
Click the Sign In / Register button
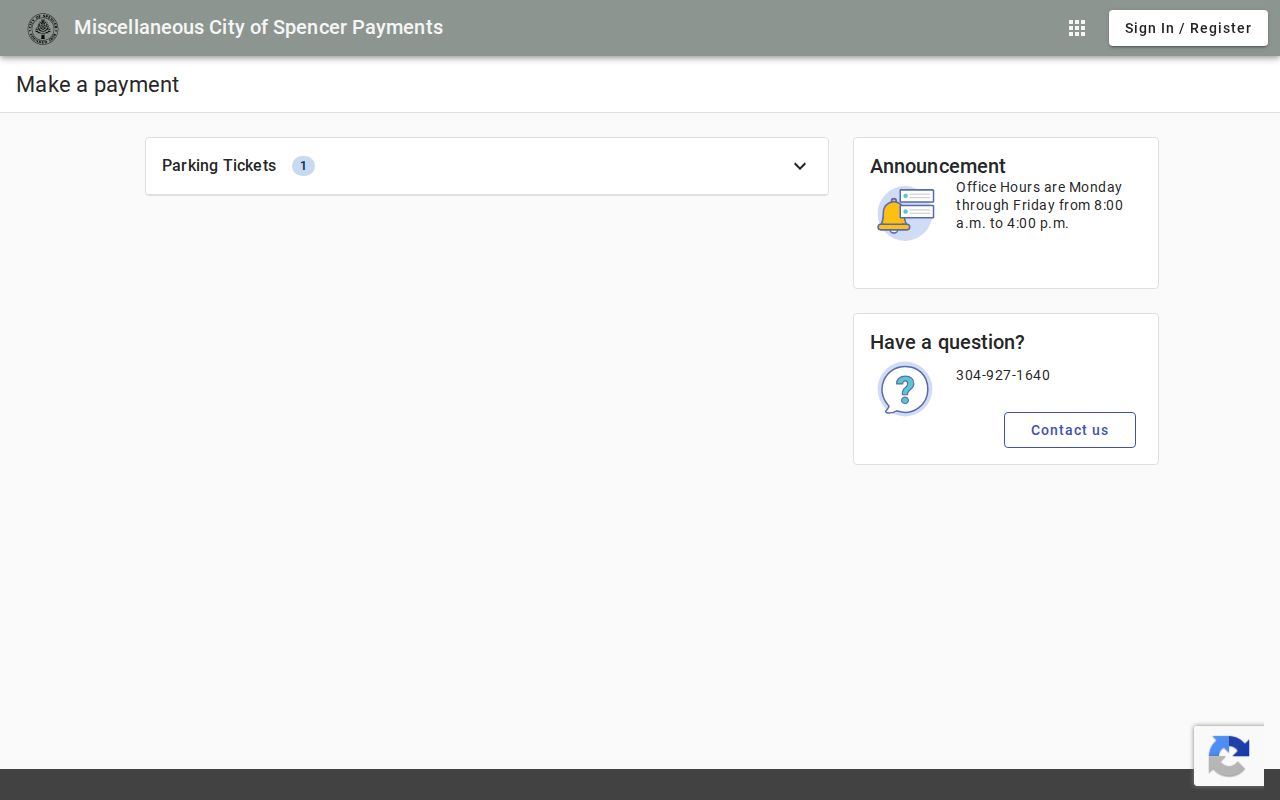point(1188,28)
